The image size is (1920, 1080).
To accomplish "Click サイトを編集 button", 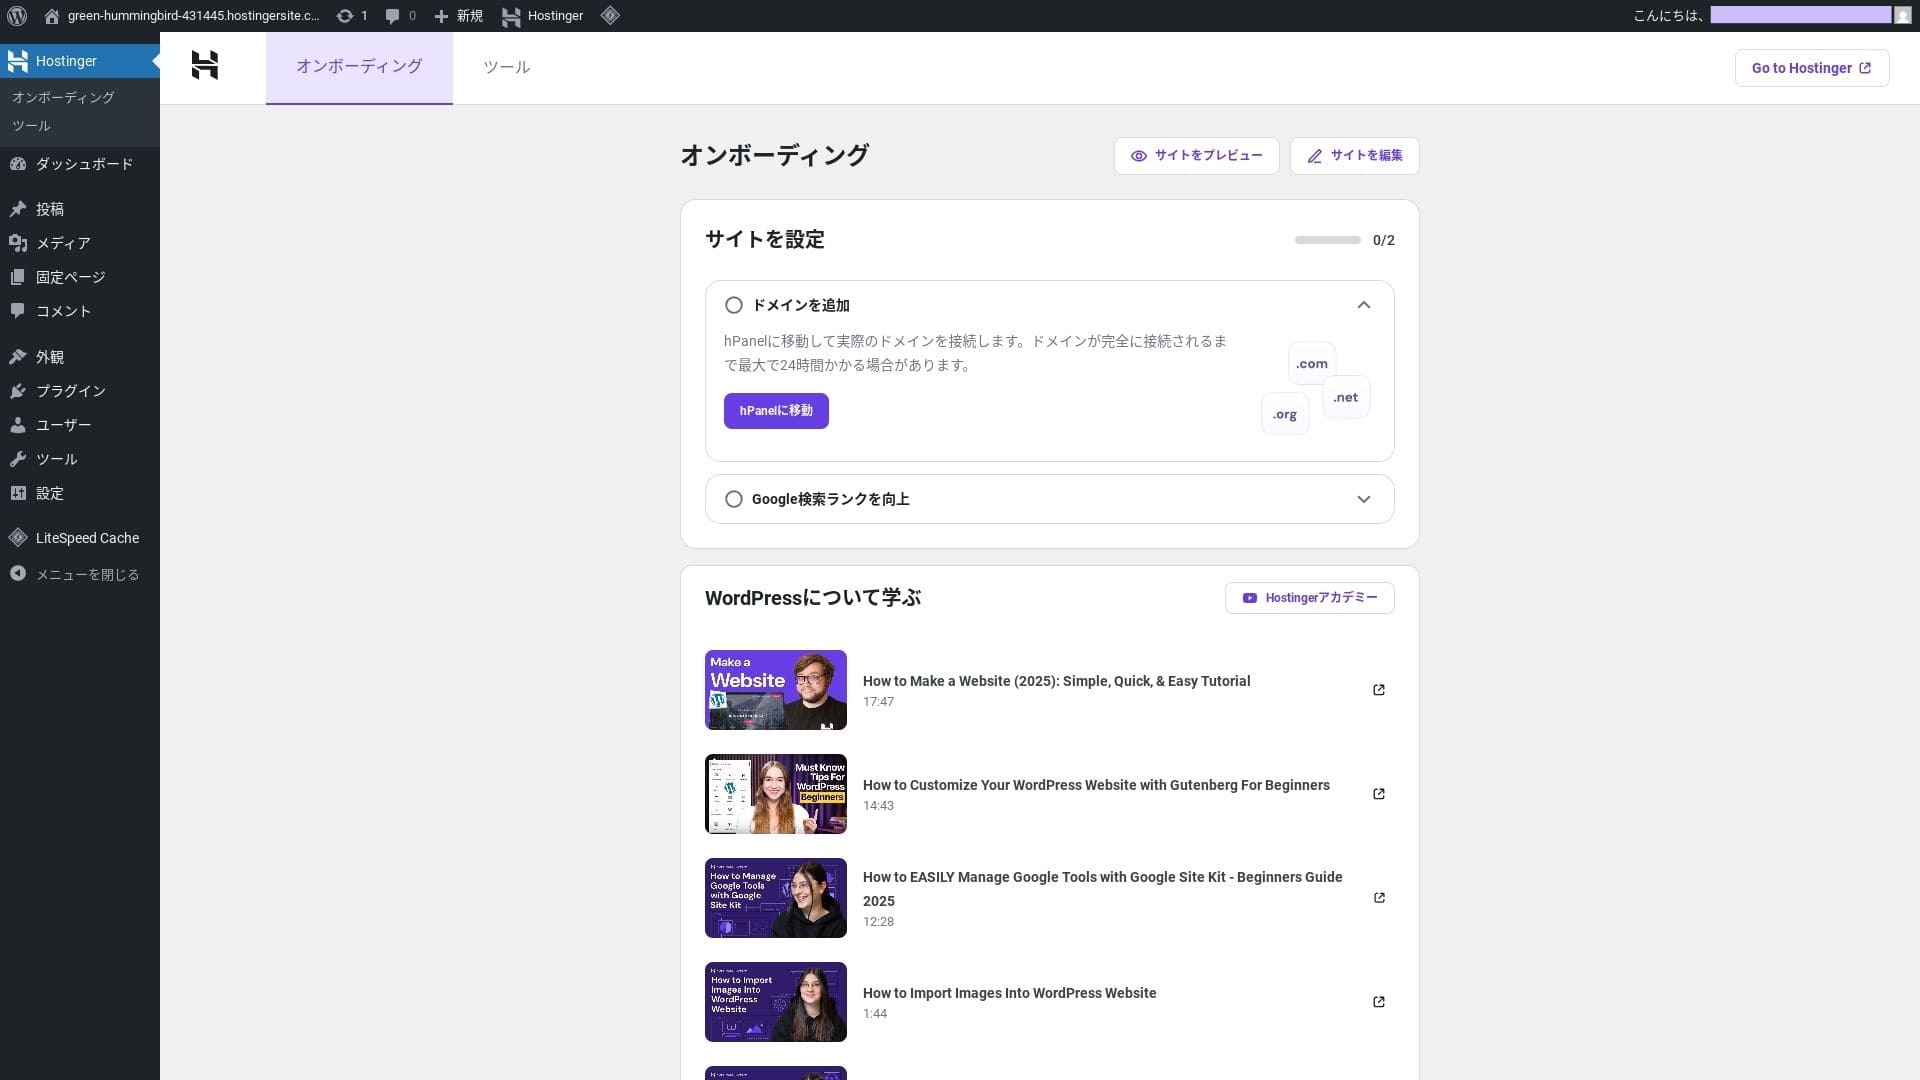I will 1355,156.
